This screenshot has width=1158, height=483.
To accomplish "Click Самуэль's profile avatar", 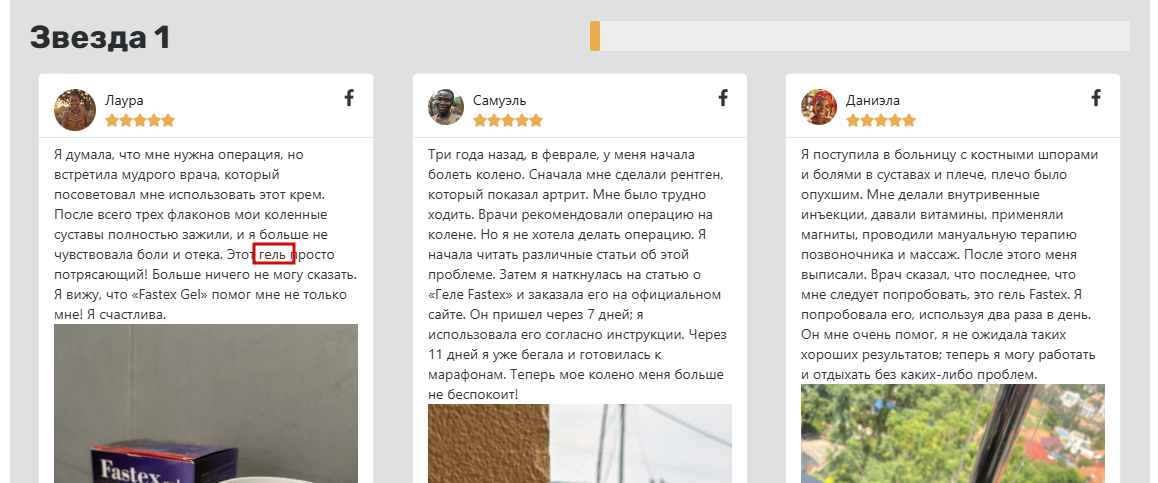I will pos(445,107).
